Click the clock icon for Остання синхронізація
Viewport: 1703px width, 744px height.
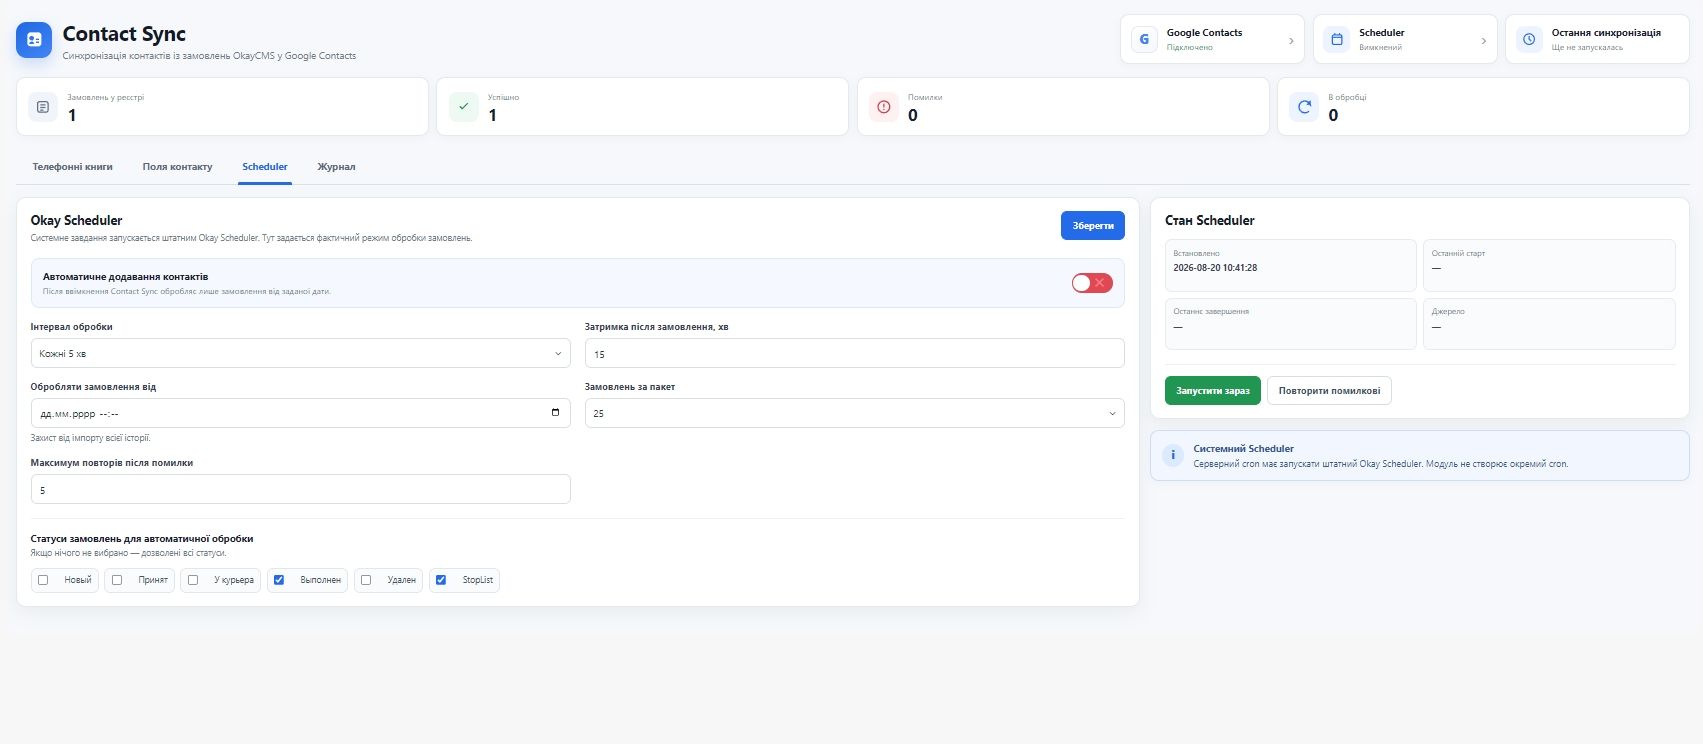tap(1528, 39)
